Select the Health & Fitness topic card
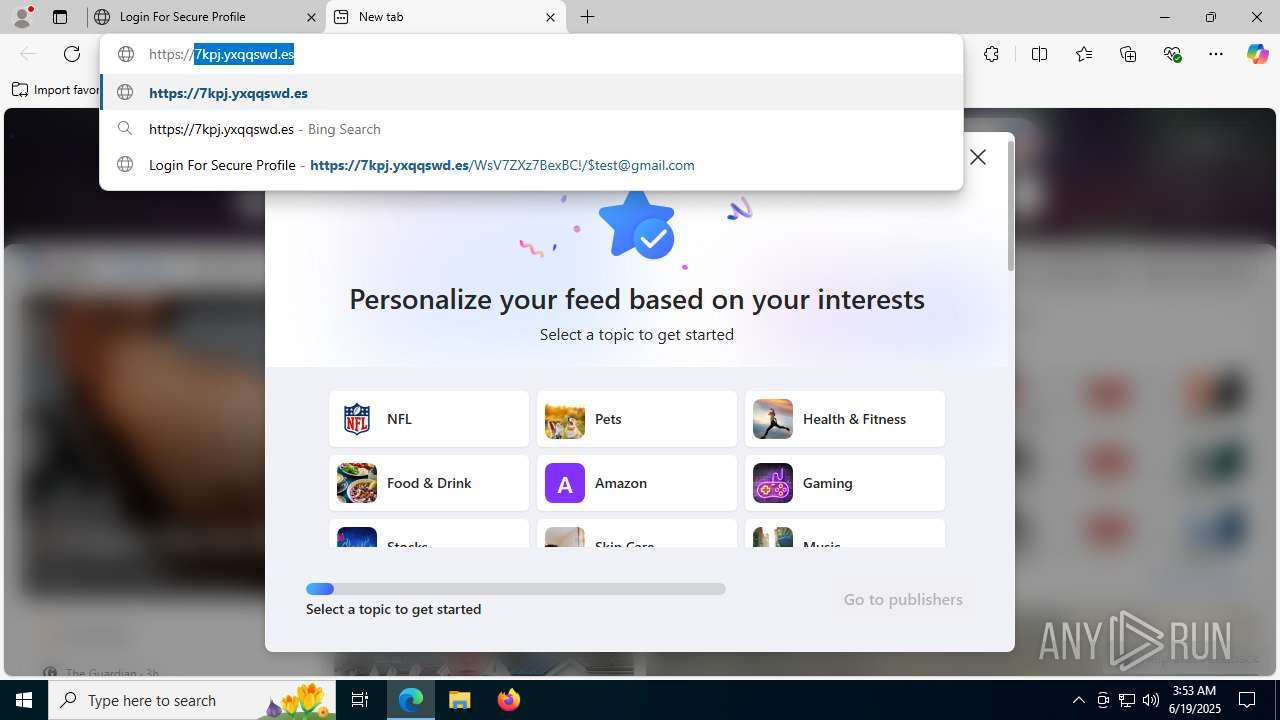Image resolution: width=1280 pixels, height=720 pixels. (845, 419)
